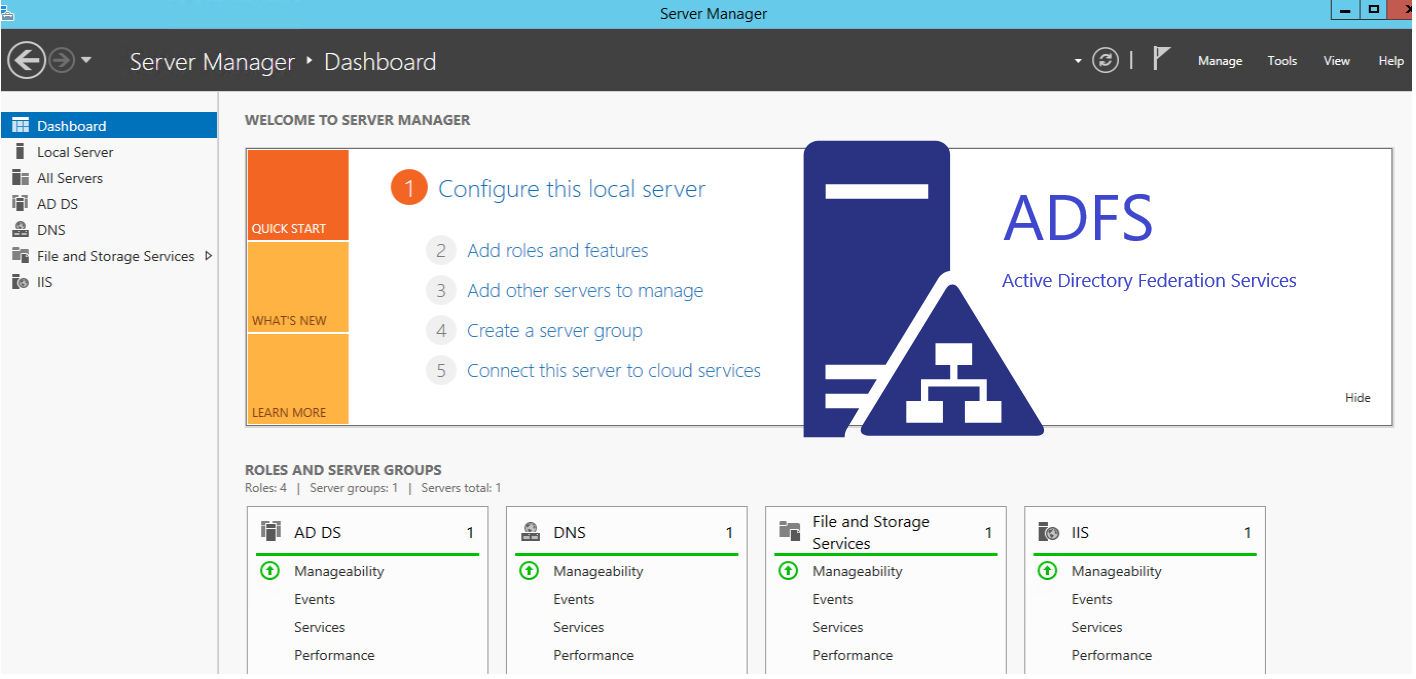The height and width of the screenshot is (679, 1416).
Task: Click the AD DS icon in sidebar
Action: pos(20,204)
